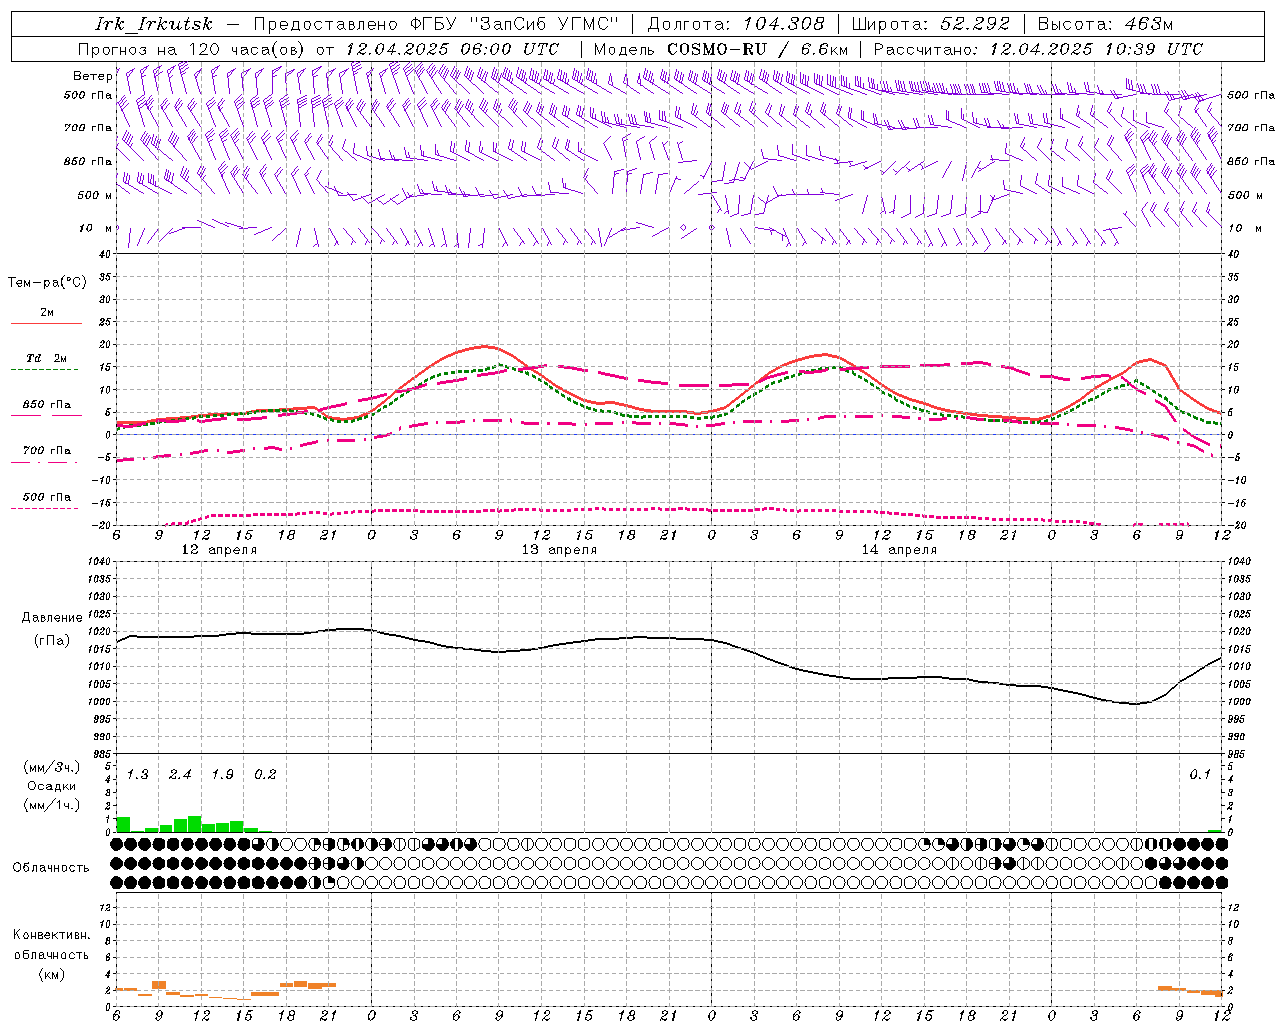Click the 700 гПа temperature legend entry
Viewport: 1280px width, 1024px height.
click(46, 451)
